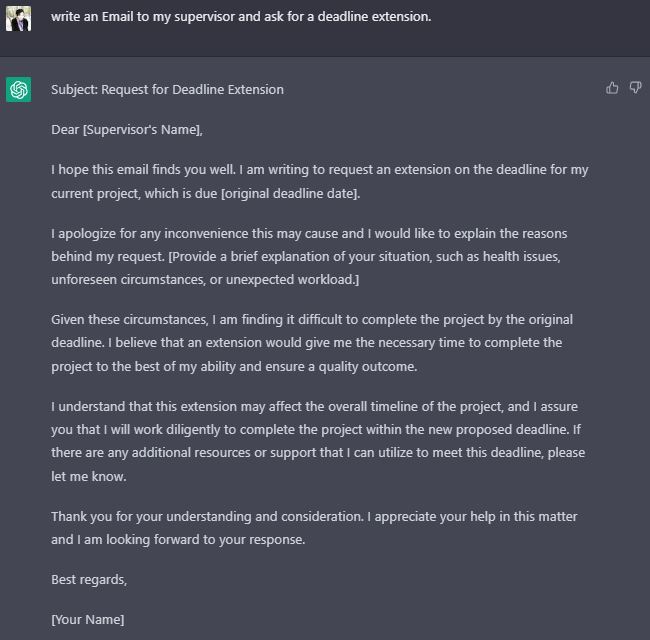This screenshot has height=640, width=650.
Task: Click the '[Your Name]' placeholder
Action: coord(87,619)
